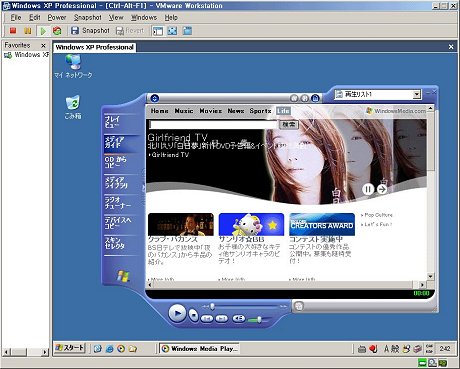Open the Help menu
460x369 pixels.
coord(171,17)
